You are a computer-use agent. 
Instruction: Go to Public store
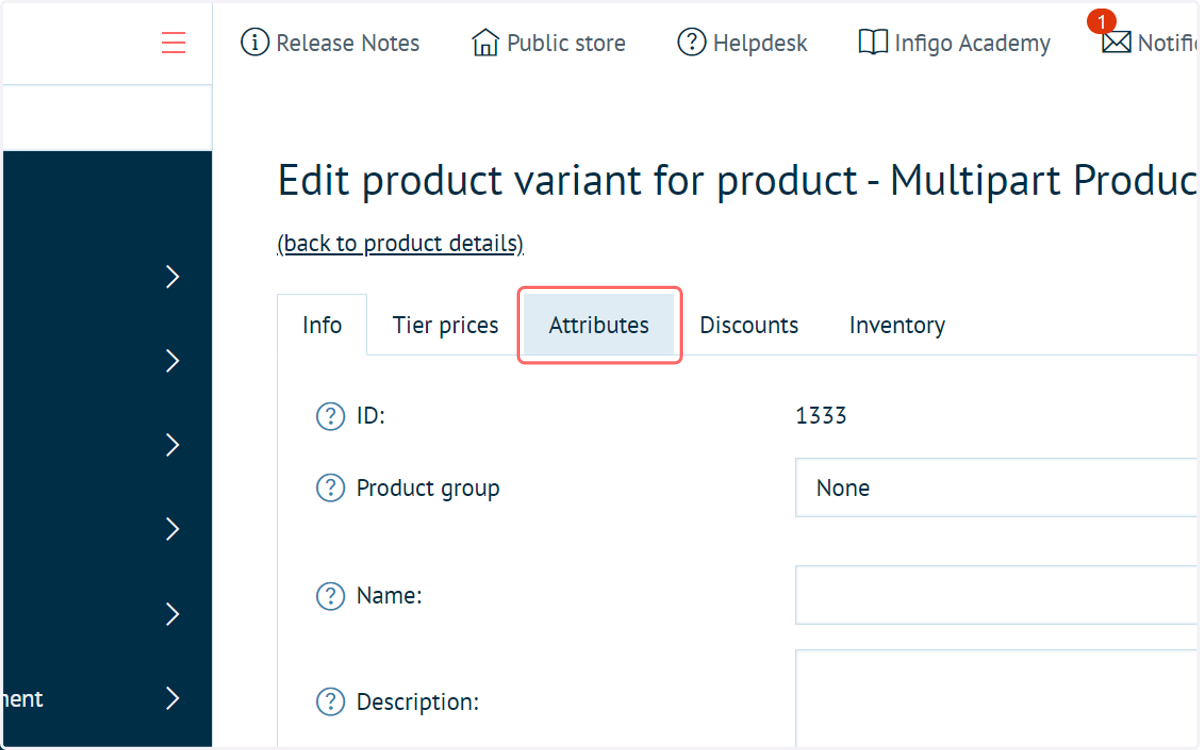coord(566,43)
